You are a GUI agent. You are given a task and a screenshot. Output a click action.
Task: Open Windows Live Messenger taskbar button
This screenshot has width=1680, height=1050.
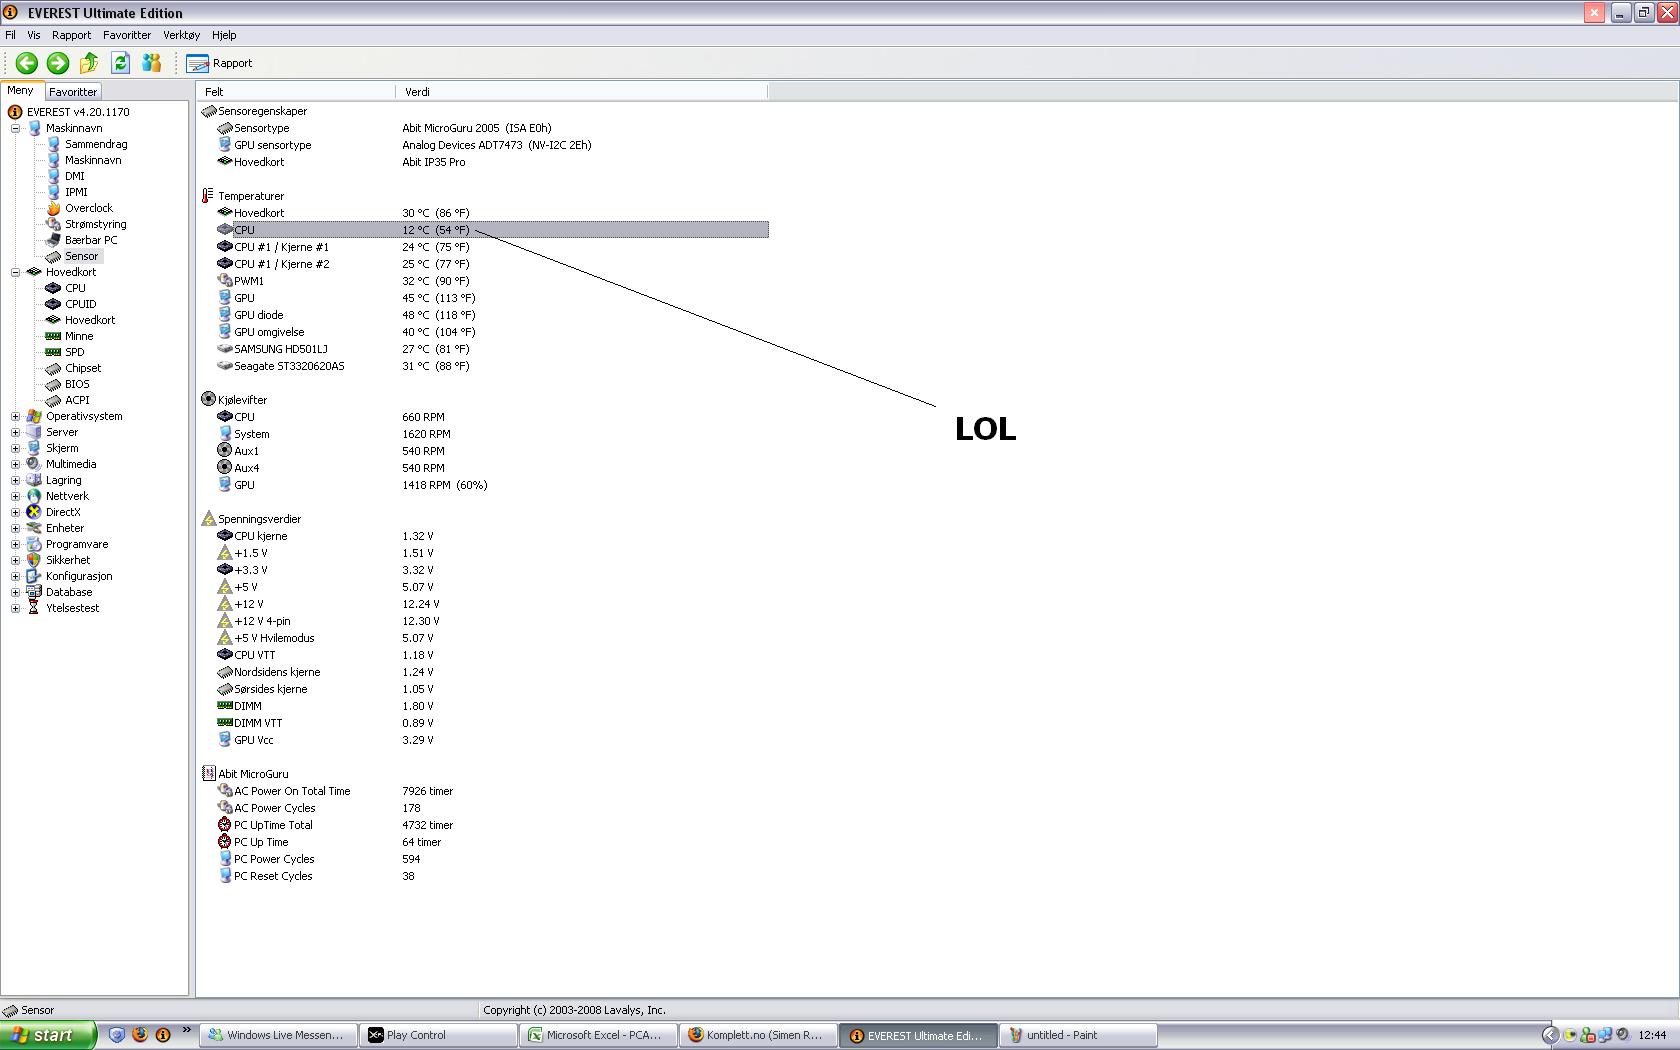(x=279, y=1035)
